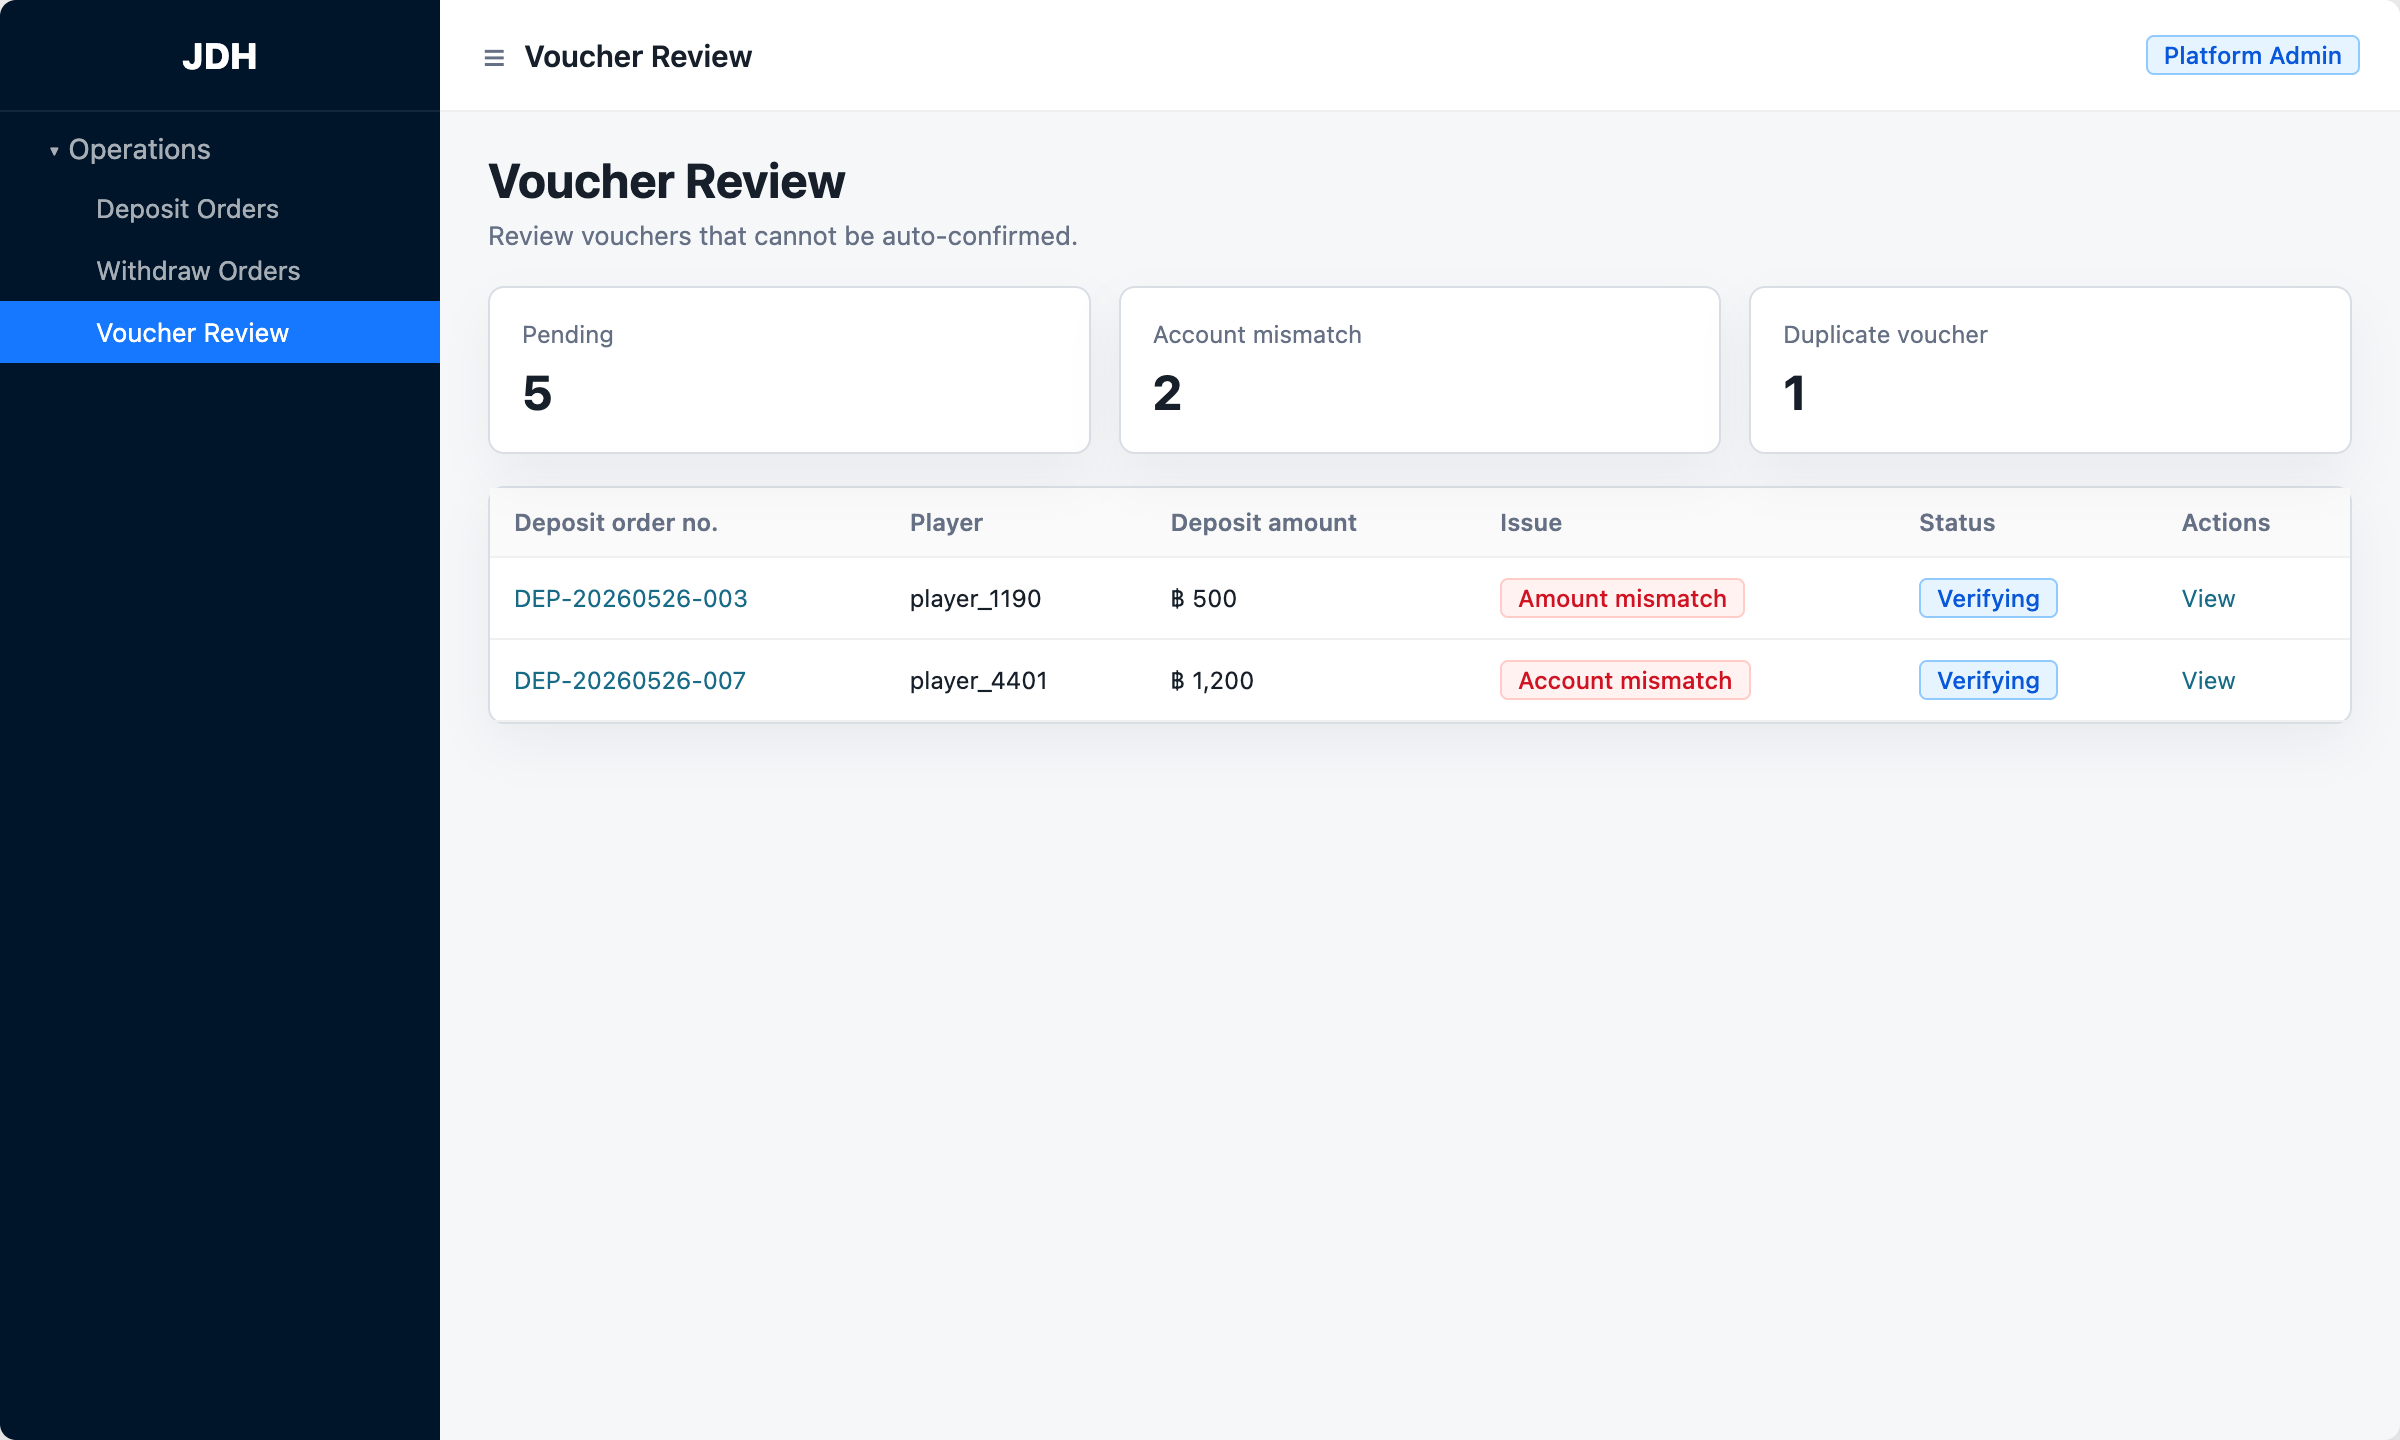
Task: View details for player_1190 row
Action: (2208, 598)
